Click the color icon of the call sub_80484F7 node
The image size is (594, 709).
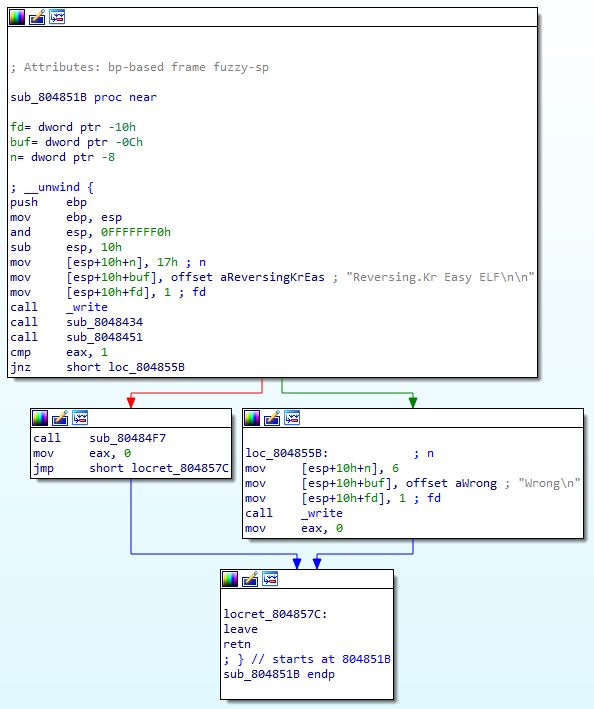point(40,418)
